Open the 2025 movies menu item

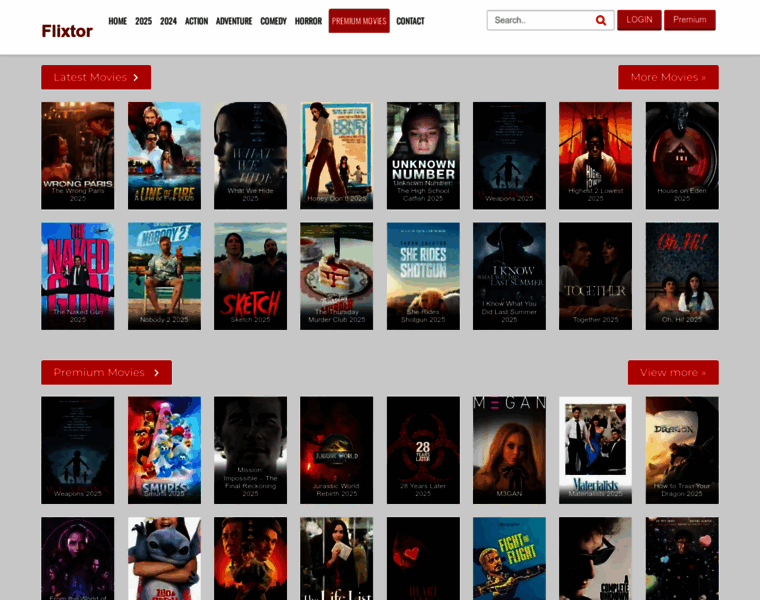pyautogui.click(x=143, y=21)
